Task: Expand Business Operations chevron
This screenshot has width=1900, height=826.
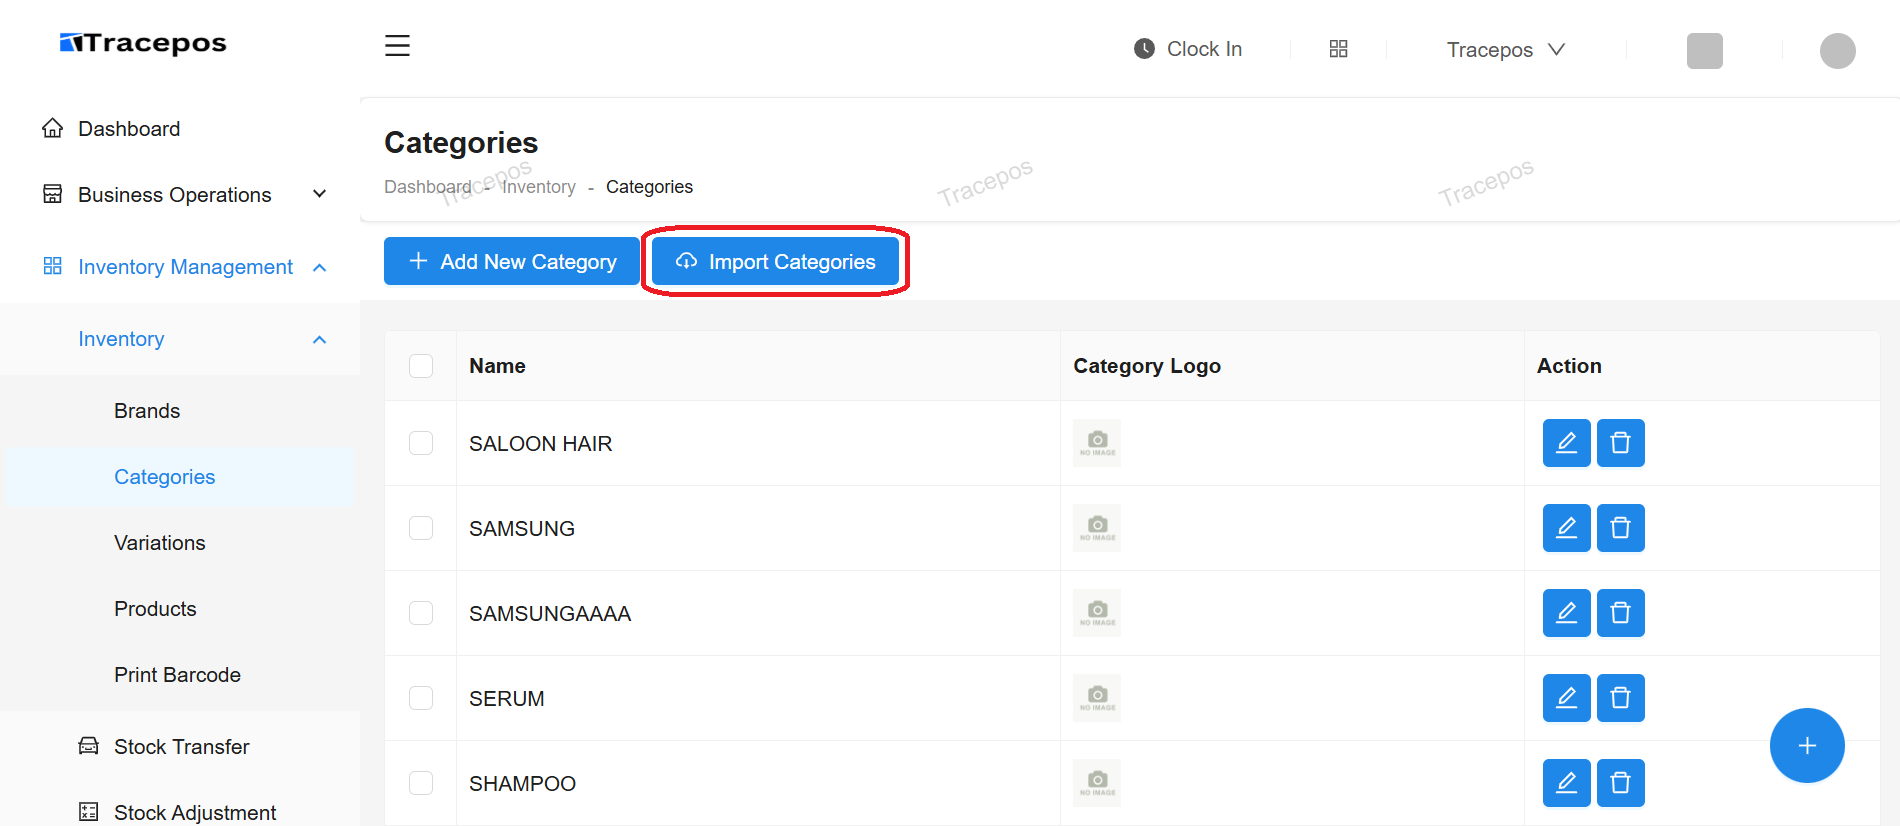Action: click(x=320, y=194)
